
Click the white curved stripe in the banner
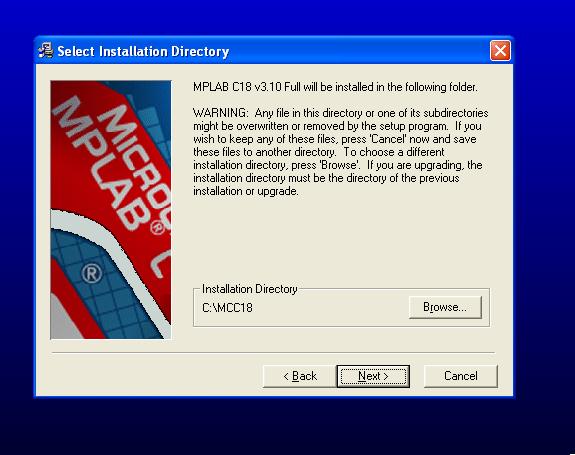pyautogui.click(x=110, y=253)
